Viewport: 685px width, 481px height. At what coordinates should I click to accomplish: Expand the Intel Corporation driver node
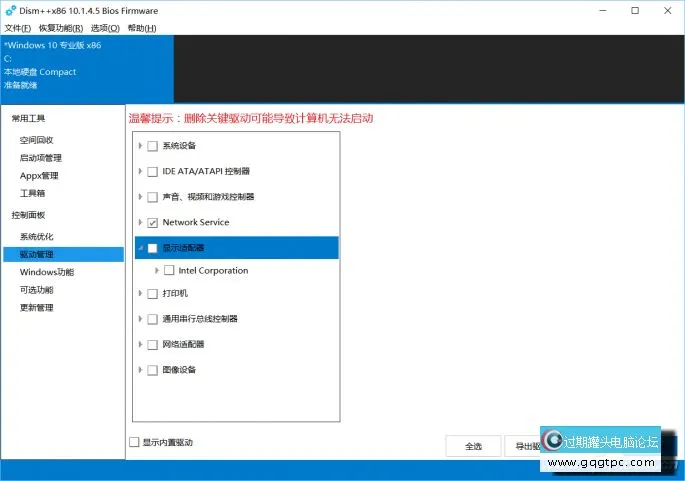point(157,270)
